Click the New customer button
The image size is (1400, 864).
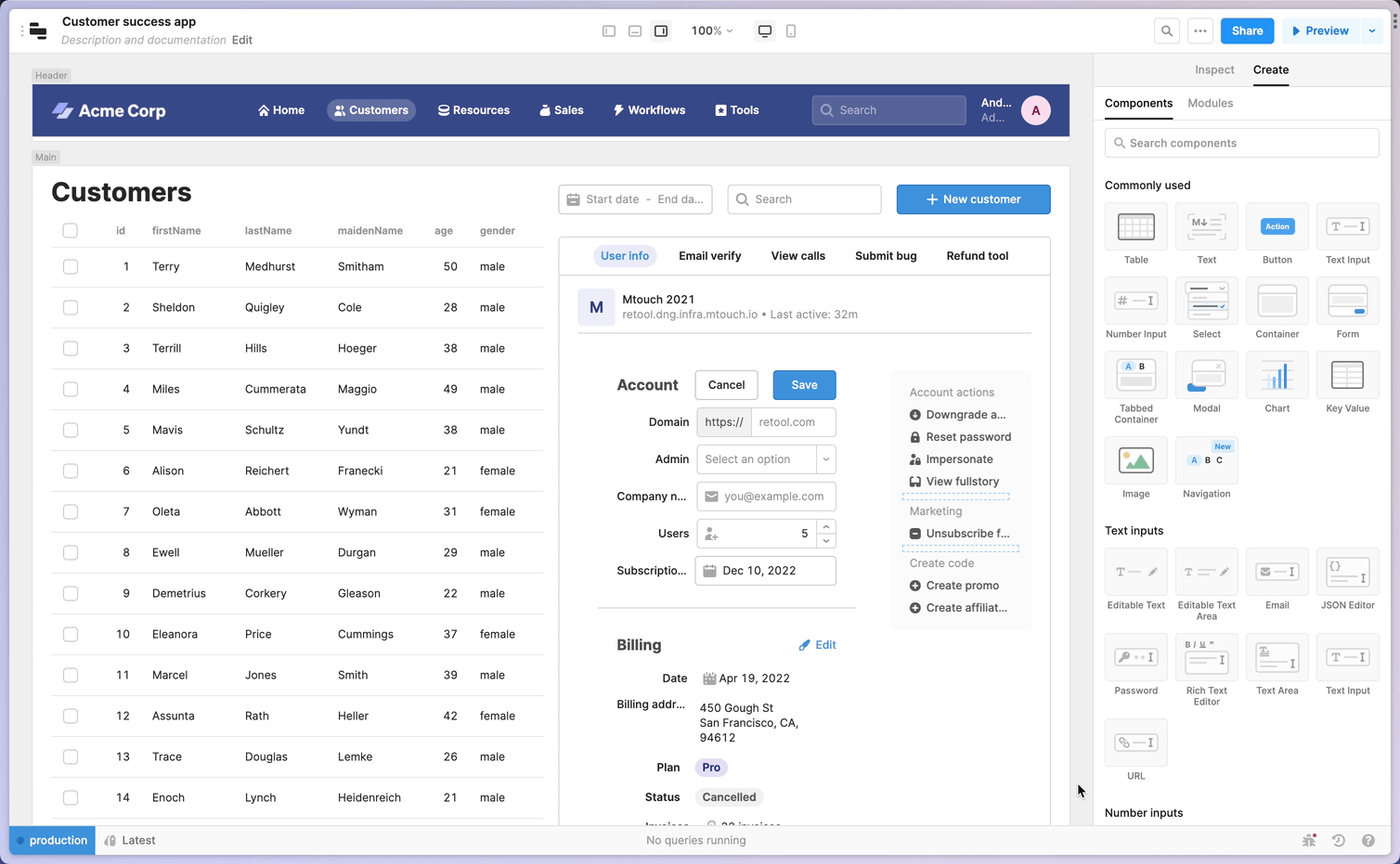pos(973,199)
